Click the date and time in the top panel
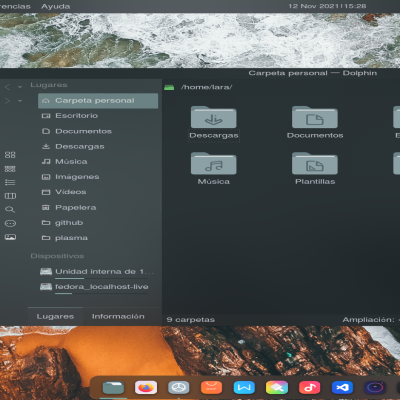This screenshot has width=400, height=400. (x=327, y=6)
